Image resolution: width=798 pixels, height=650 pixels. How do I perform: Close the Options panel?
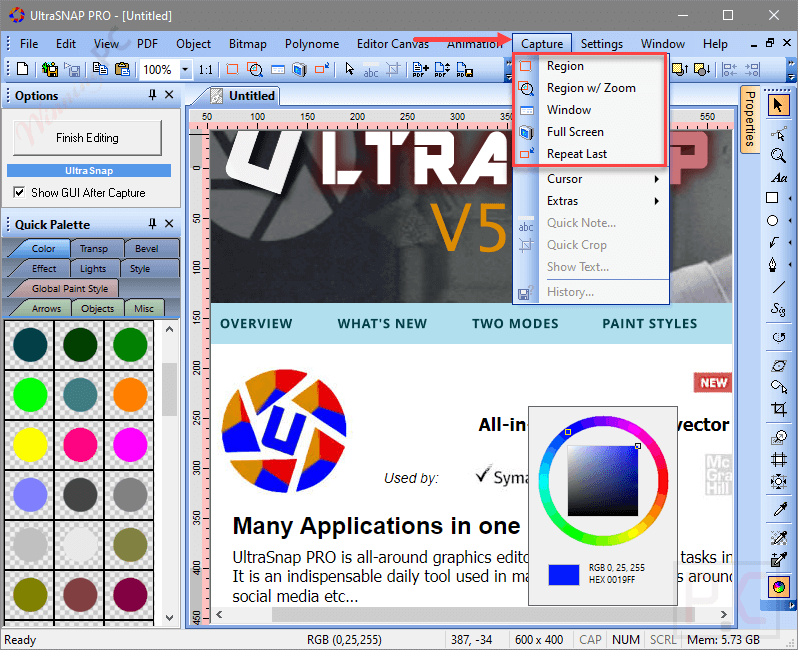[x=169, y=95]
